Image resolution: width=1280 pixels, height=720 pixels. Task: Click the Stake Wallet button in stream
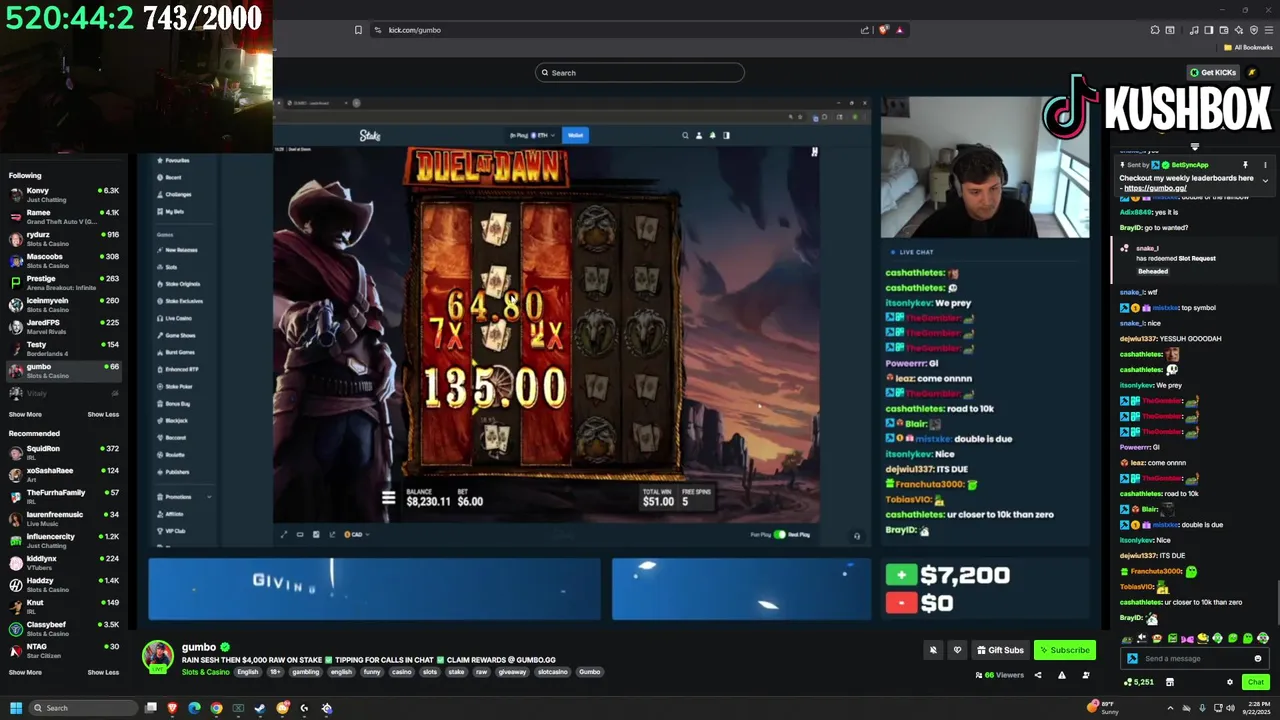[575, 135]
